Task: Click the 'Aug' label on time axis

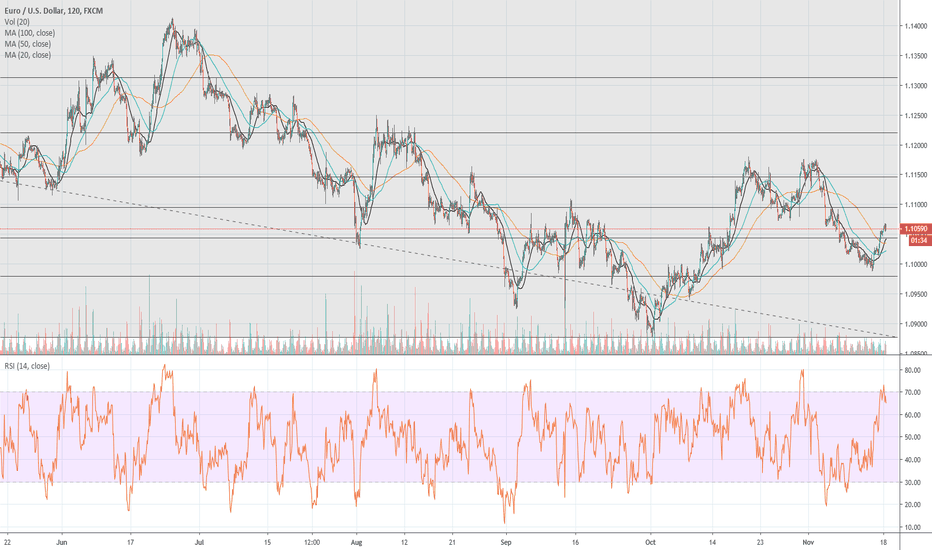Action: (357, 540)
